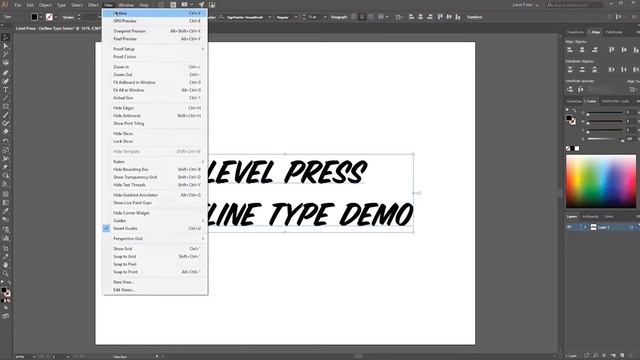
Task: Click the Adobe Illustrator Ai logo
Action: (x=5, y=4)
